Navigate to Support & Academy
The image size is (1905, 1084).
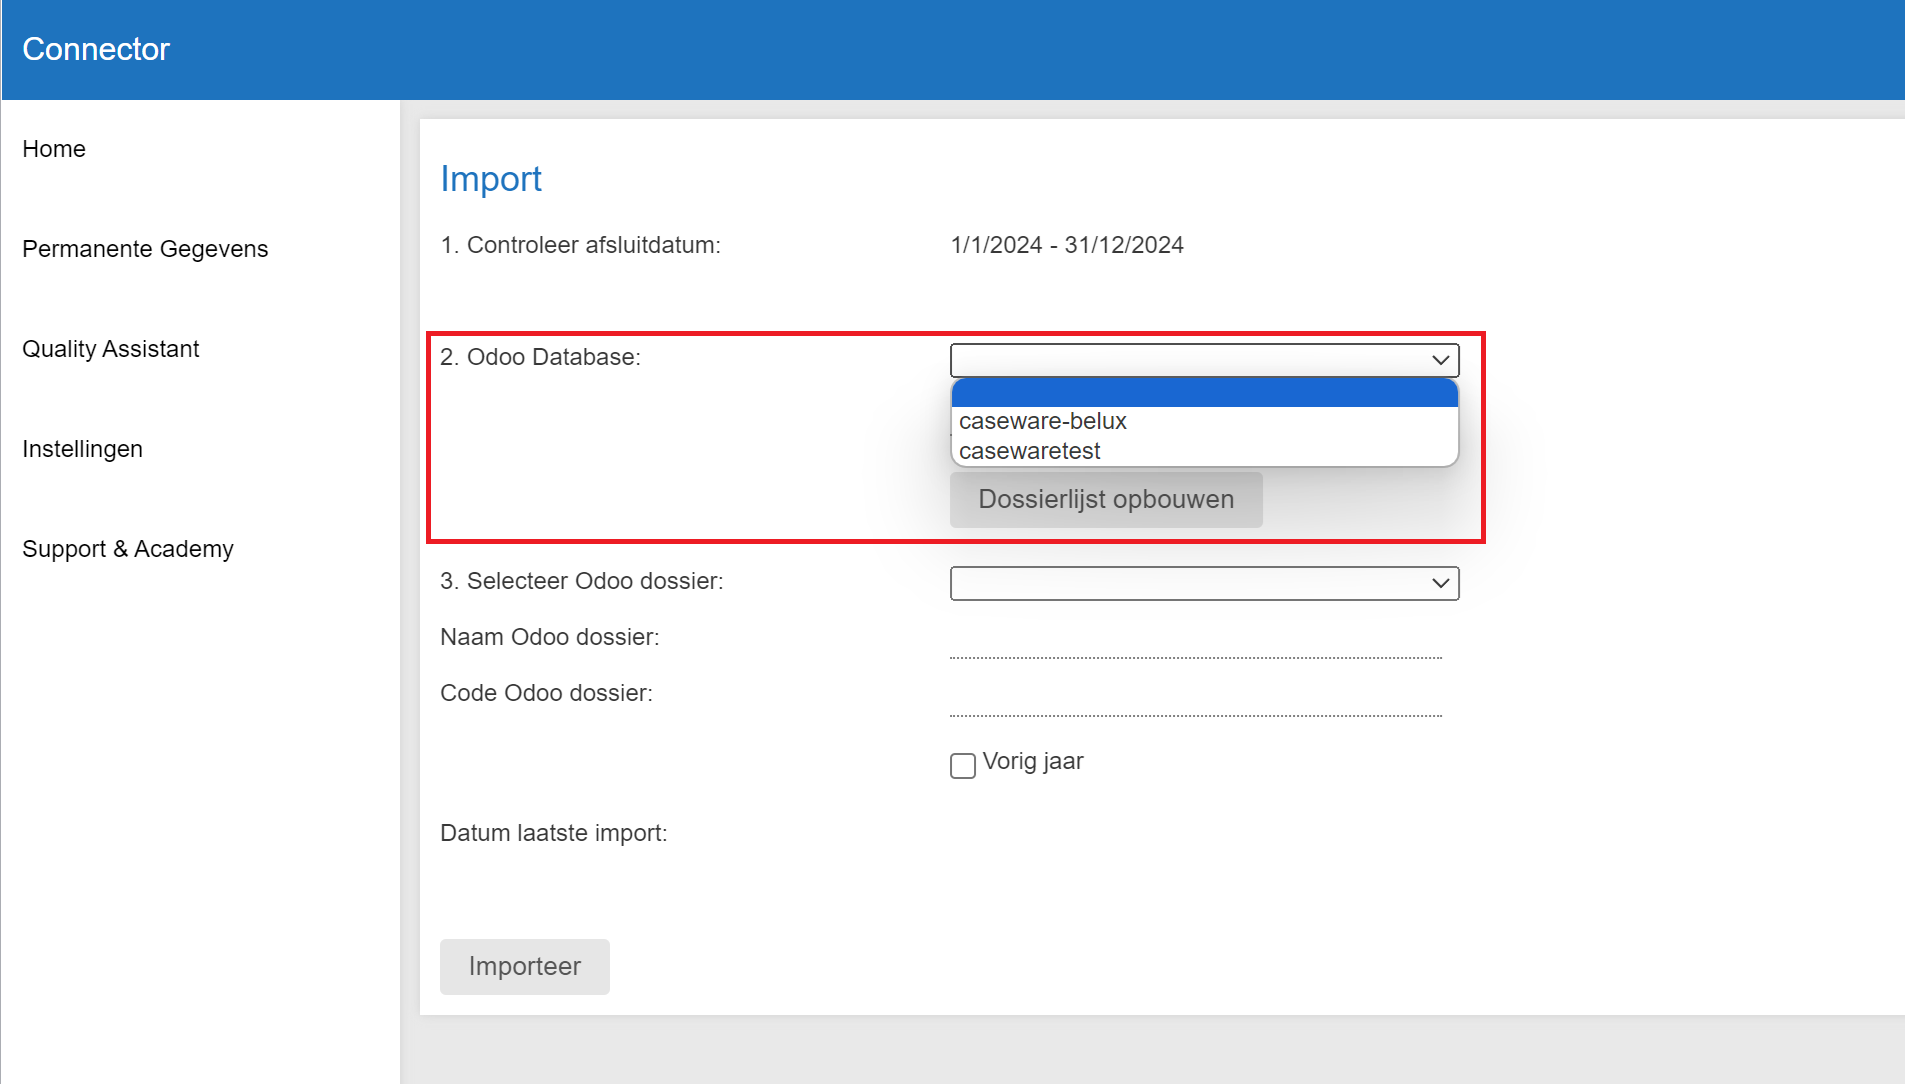pyautogui.click(x=128, y=549)
